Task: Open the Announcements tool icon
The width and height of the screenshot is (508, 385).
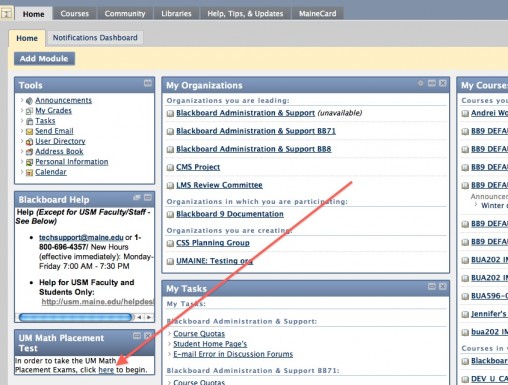Action: (29, 101)
